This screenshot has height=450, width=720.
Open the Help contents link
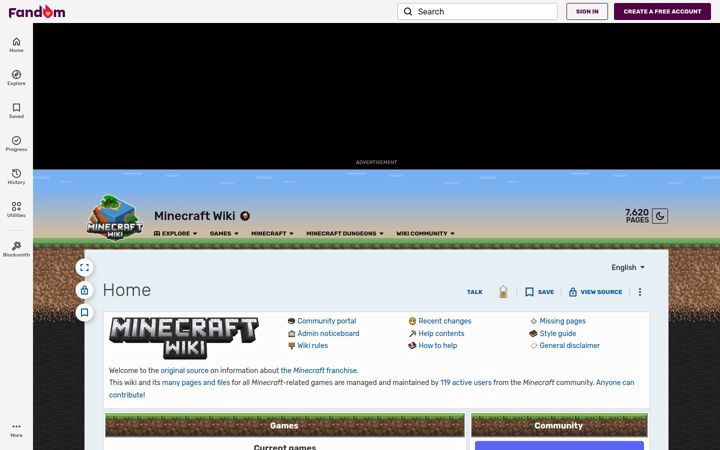click(x=441, y=333)
